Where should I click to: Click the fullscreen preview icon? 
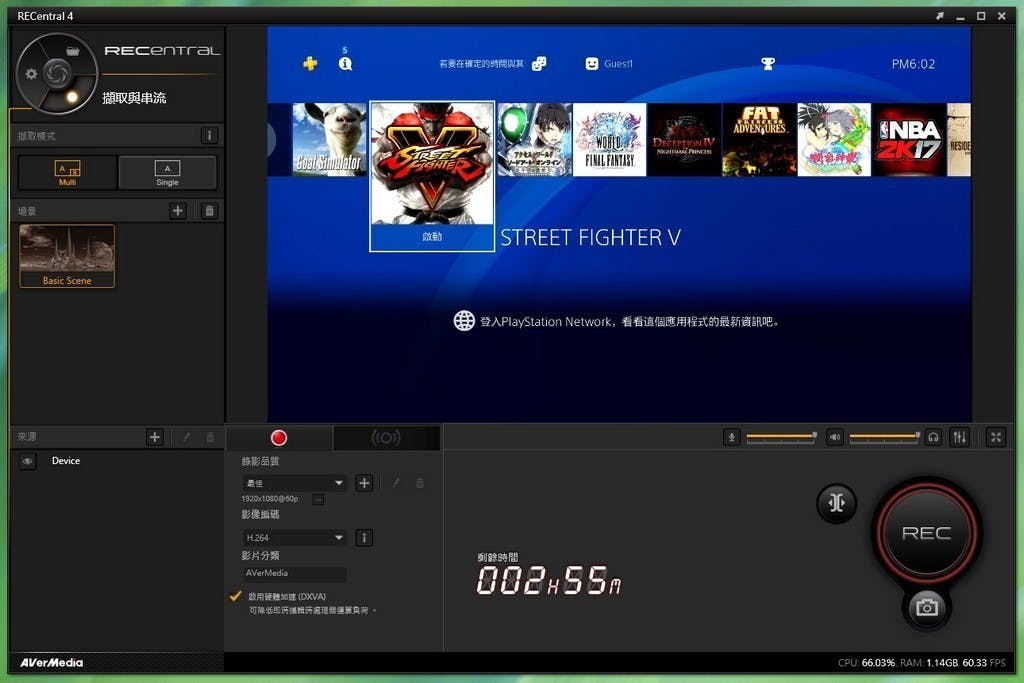point(996,437)
